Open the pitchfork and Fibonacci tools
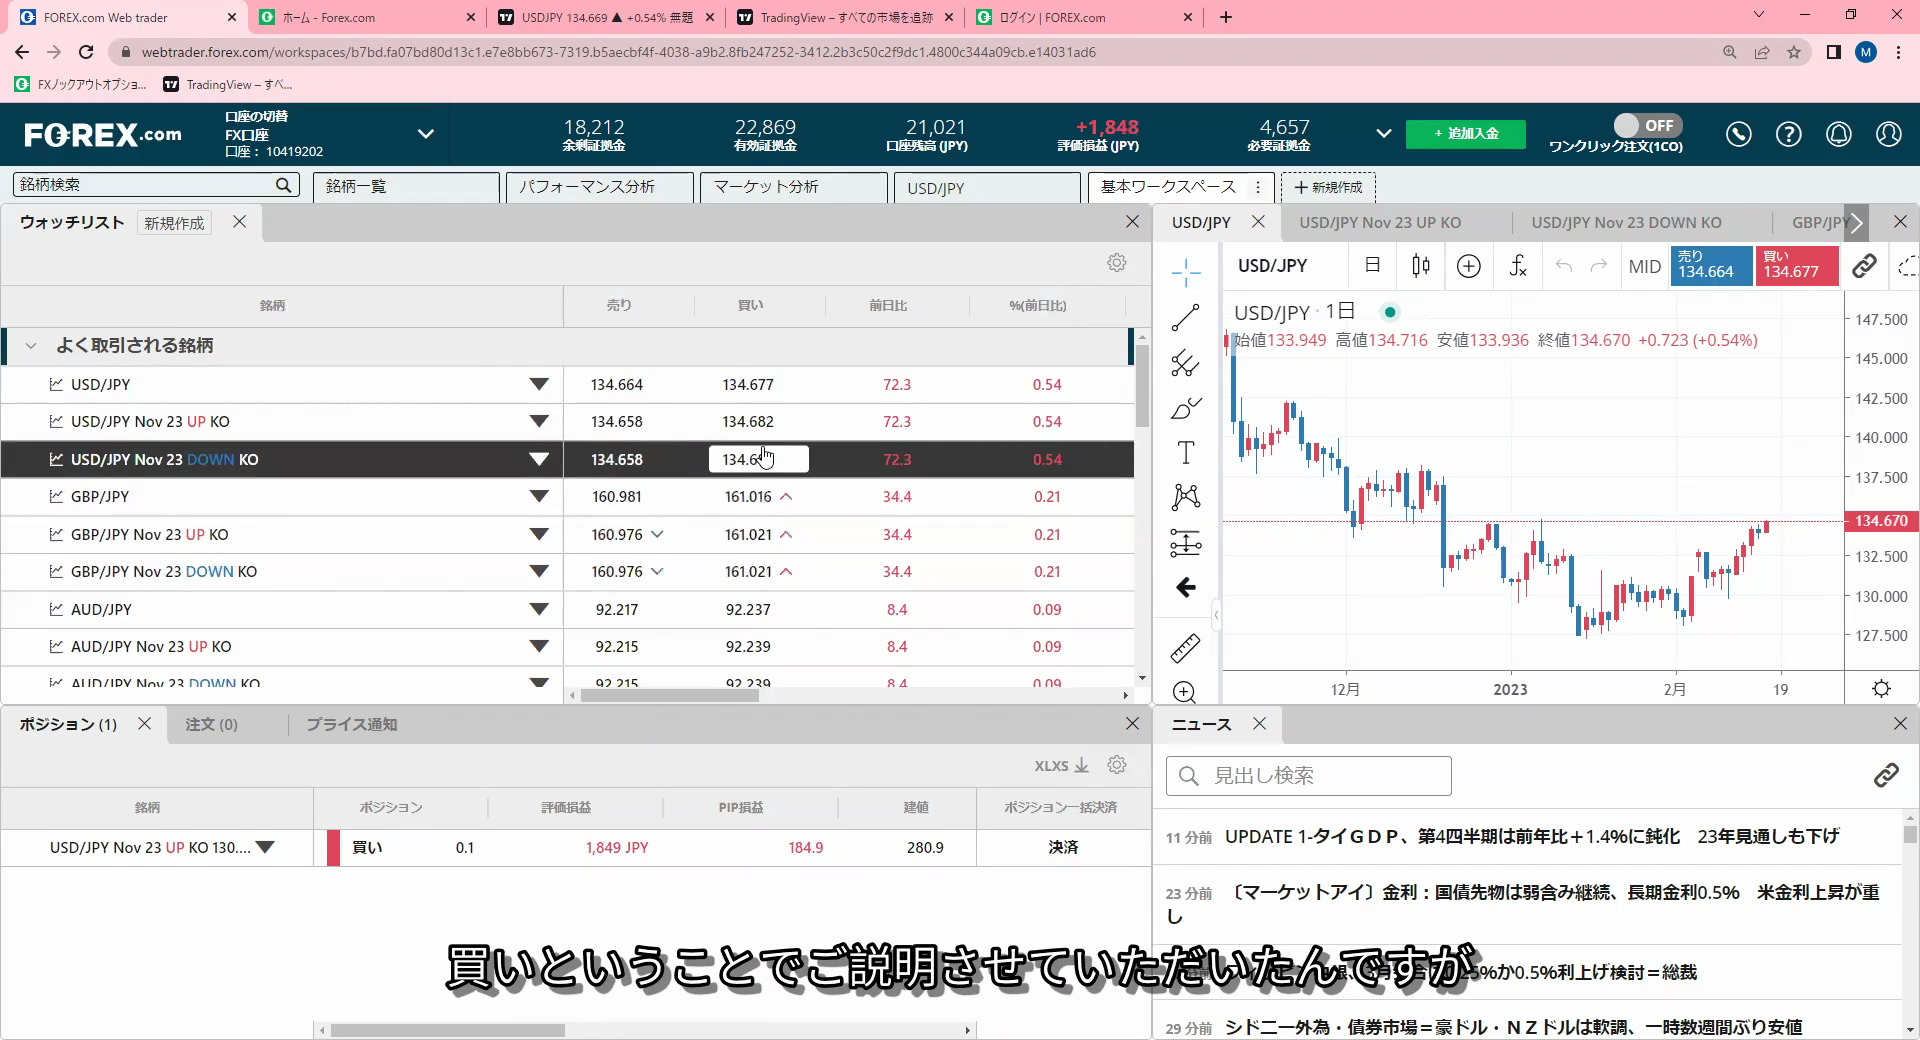1920x1040 pixels. tap(1186, 363)
